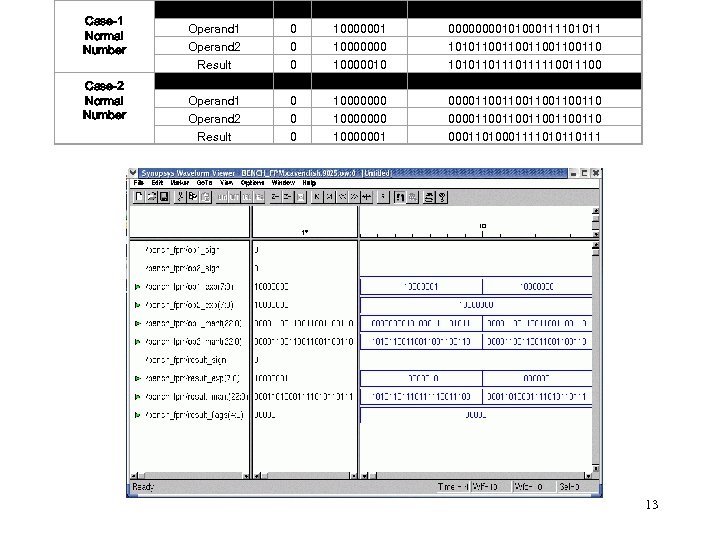Image resolution: width=720 pixels, height=540 pixels.
Task: Expand the op1_mant(22:0) signal bus
Action: 137,323
